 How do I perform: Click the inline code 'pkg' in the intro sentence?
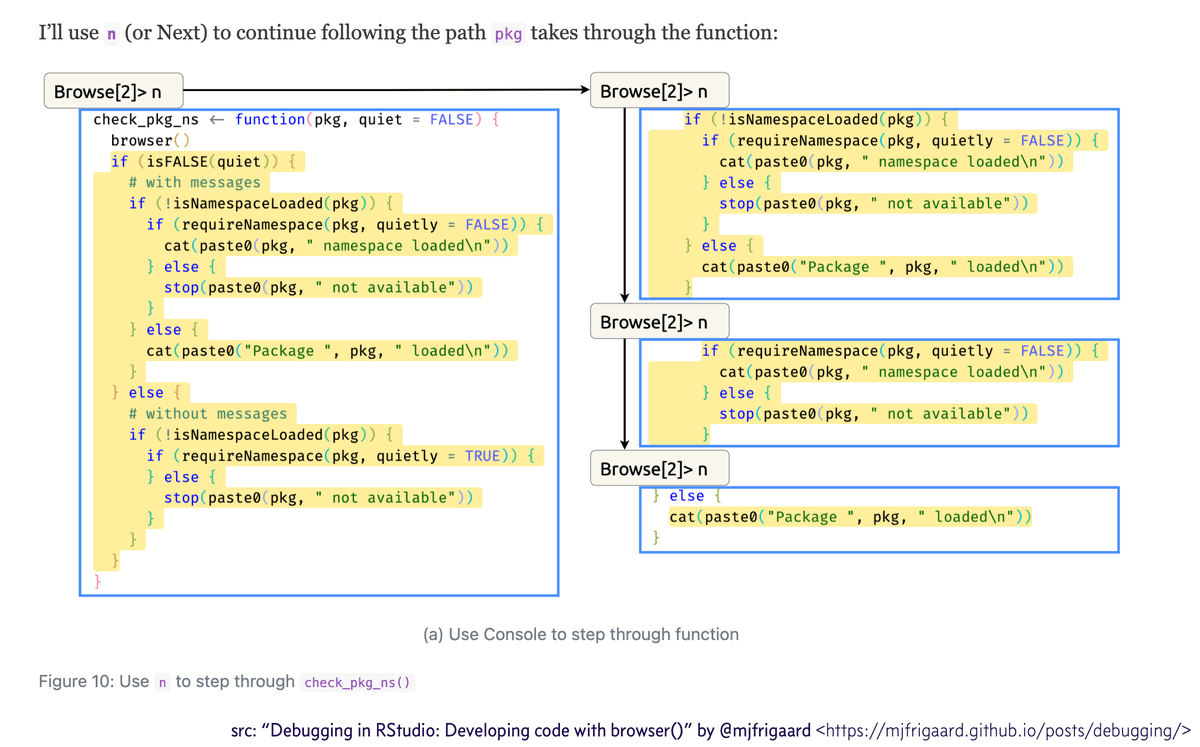508,34
